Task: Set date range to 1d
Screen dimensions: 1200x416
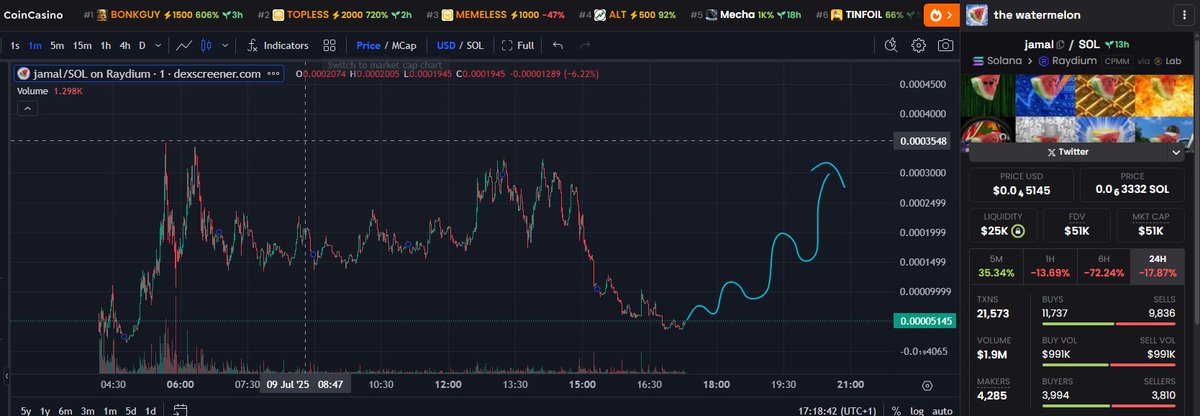Action: [150, 410]
